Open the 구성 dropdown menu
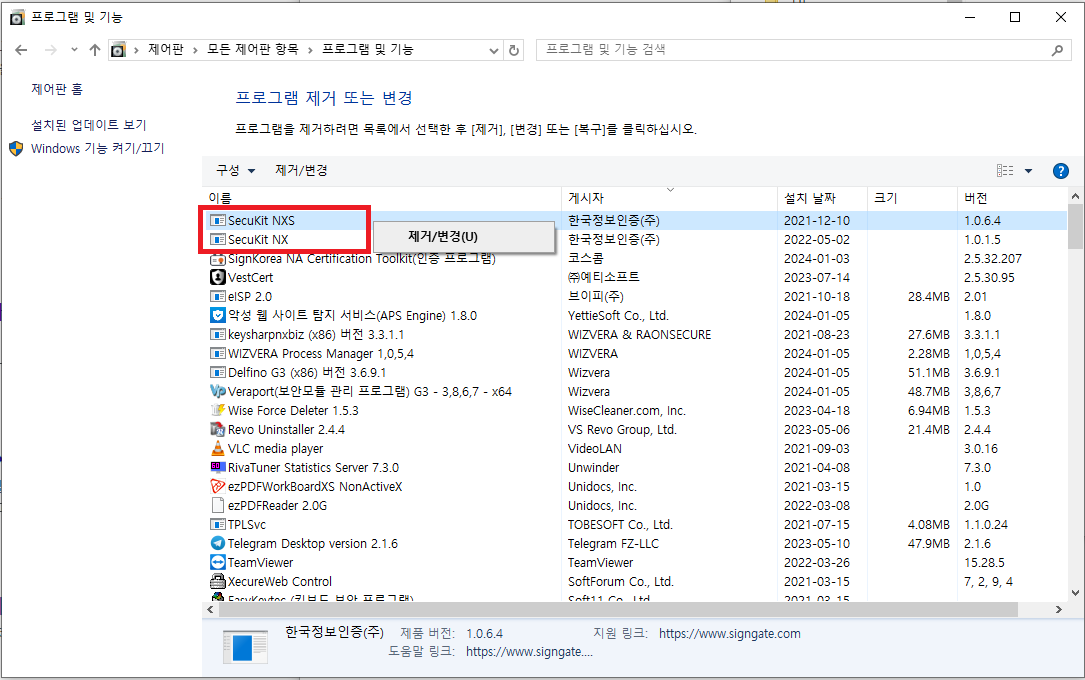This screenshot has width=1085, height=680. pos(234,170)
